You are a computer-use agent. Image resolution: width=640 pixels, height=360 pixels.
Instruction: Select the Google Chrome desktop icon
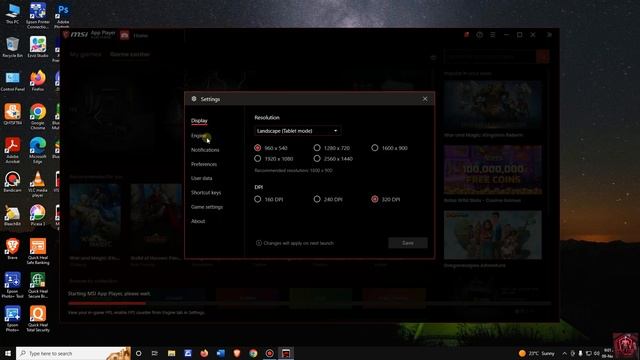pos(38,117)
